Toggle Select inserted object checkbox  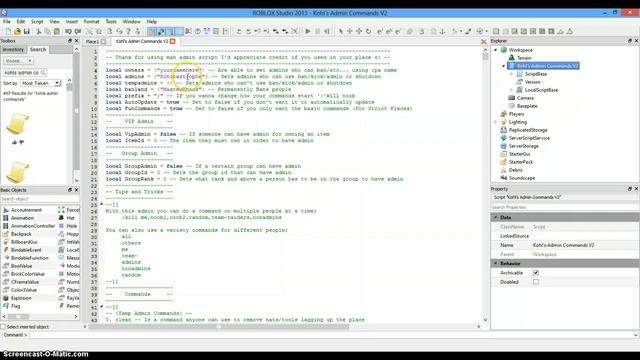tap(3, 327)
